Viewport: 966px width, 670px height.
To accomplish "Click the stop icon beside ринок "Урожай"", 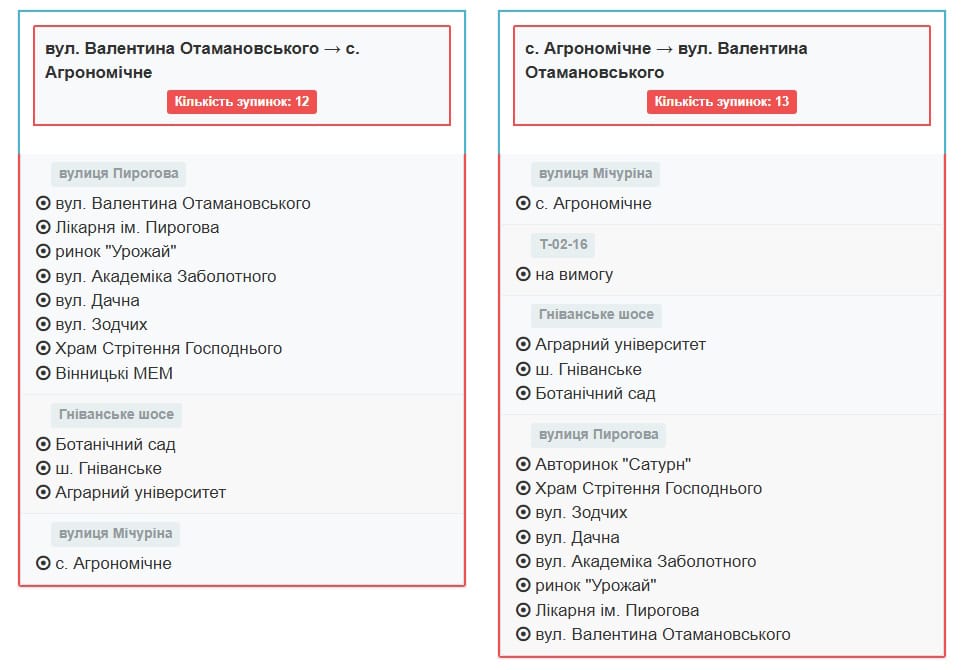I will click(x=43, y=251).
